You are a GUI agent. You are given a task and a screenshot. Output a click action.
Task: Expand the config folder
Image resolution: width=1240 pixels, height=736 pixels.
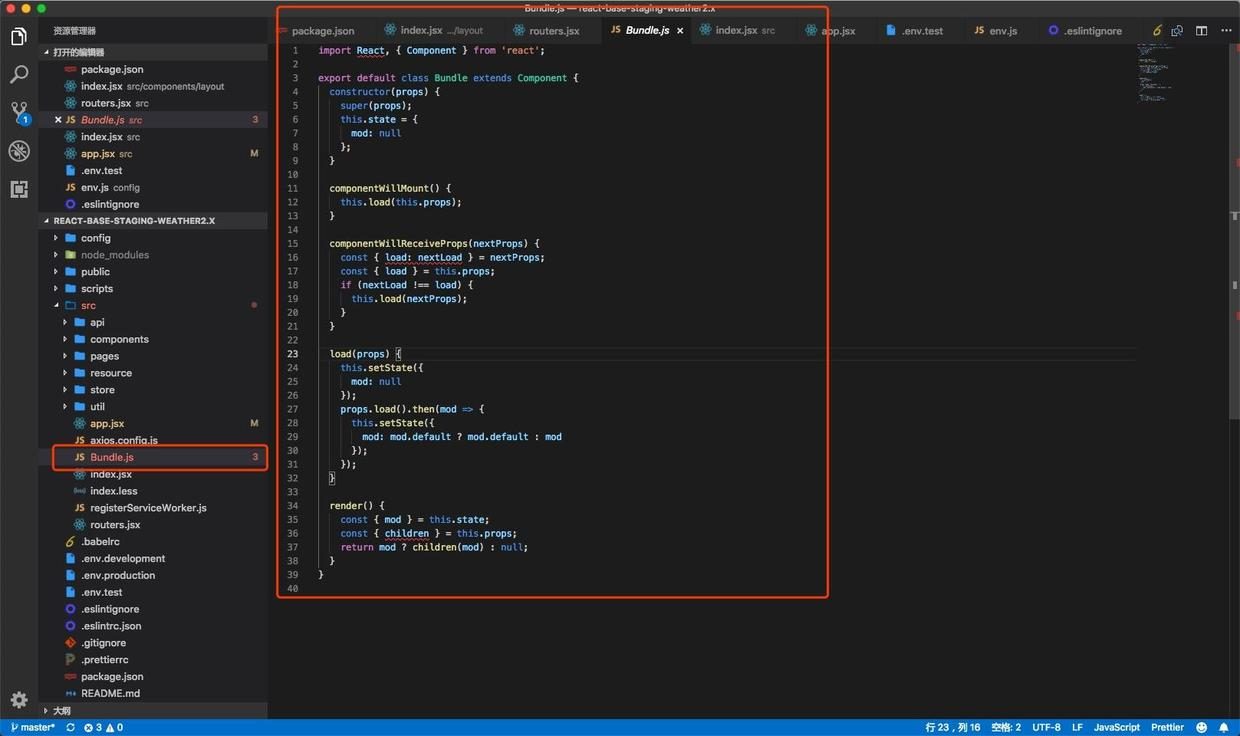pyautogui.click(x=95, y=238)
